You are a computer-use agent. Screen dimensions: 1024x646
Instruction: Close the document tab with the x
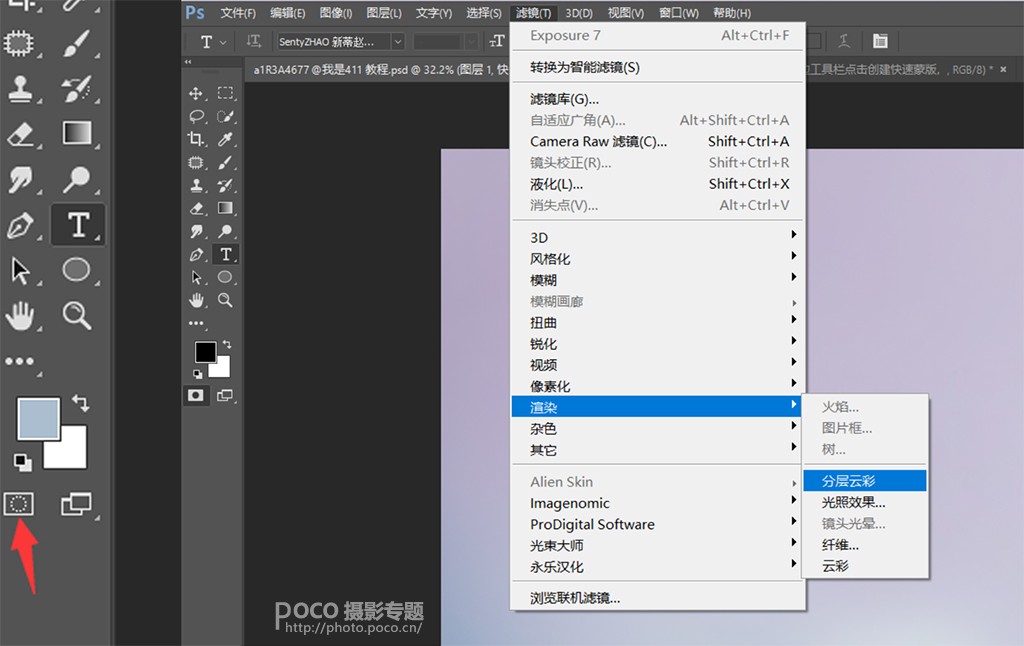click(1003, 69)
